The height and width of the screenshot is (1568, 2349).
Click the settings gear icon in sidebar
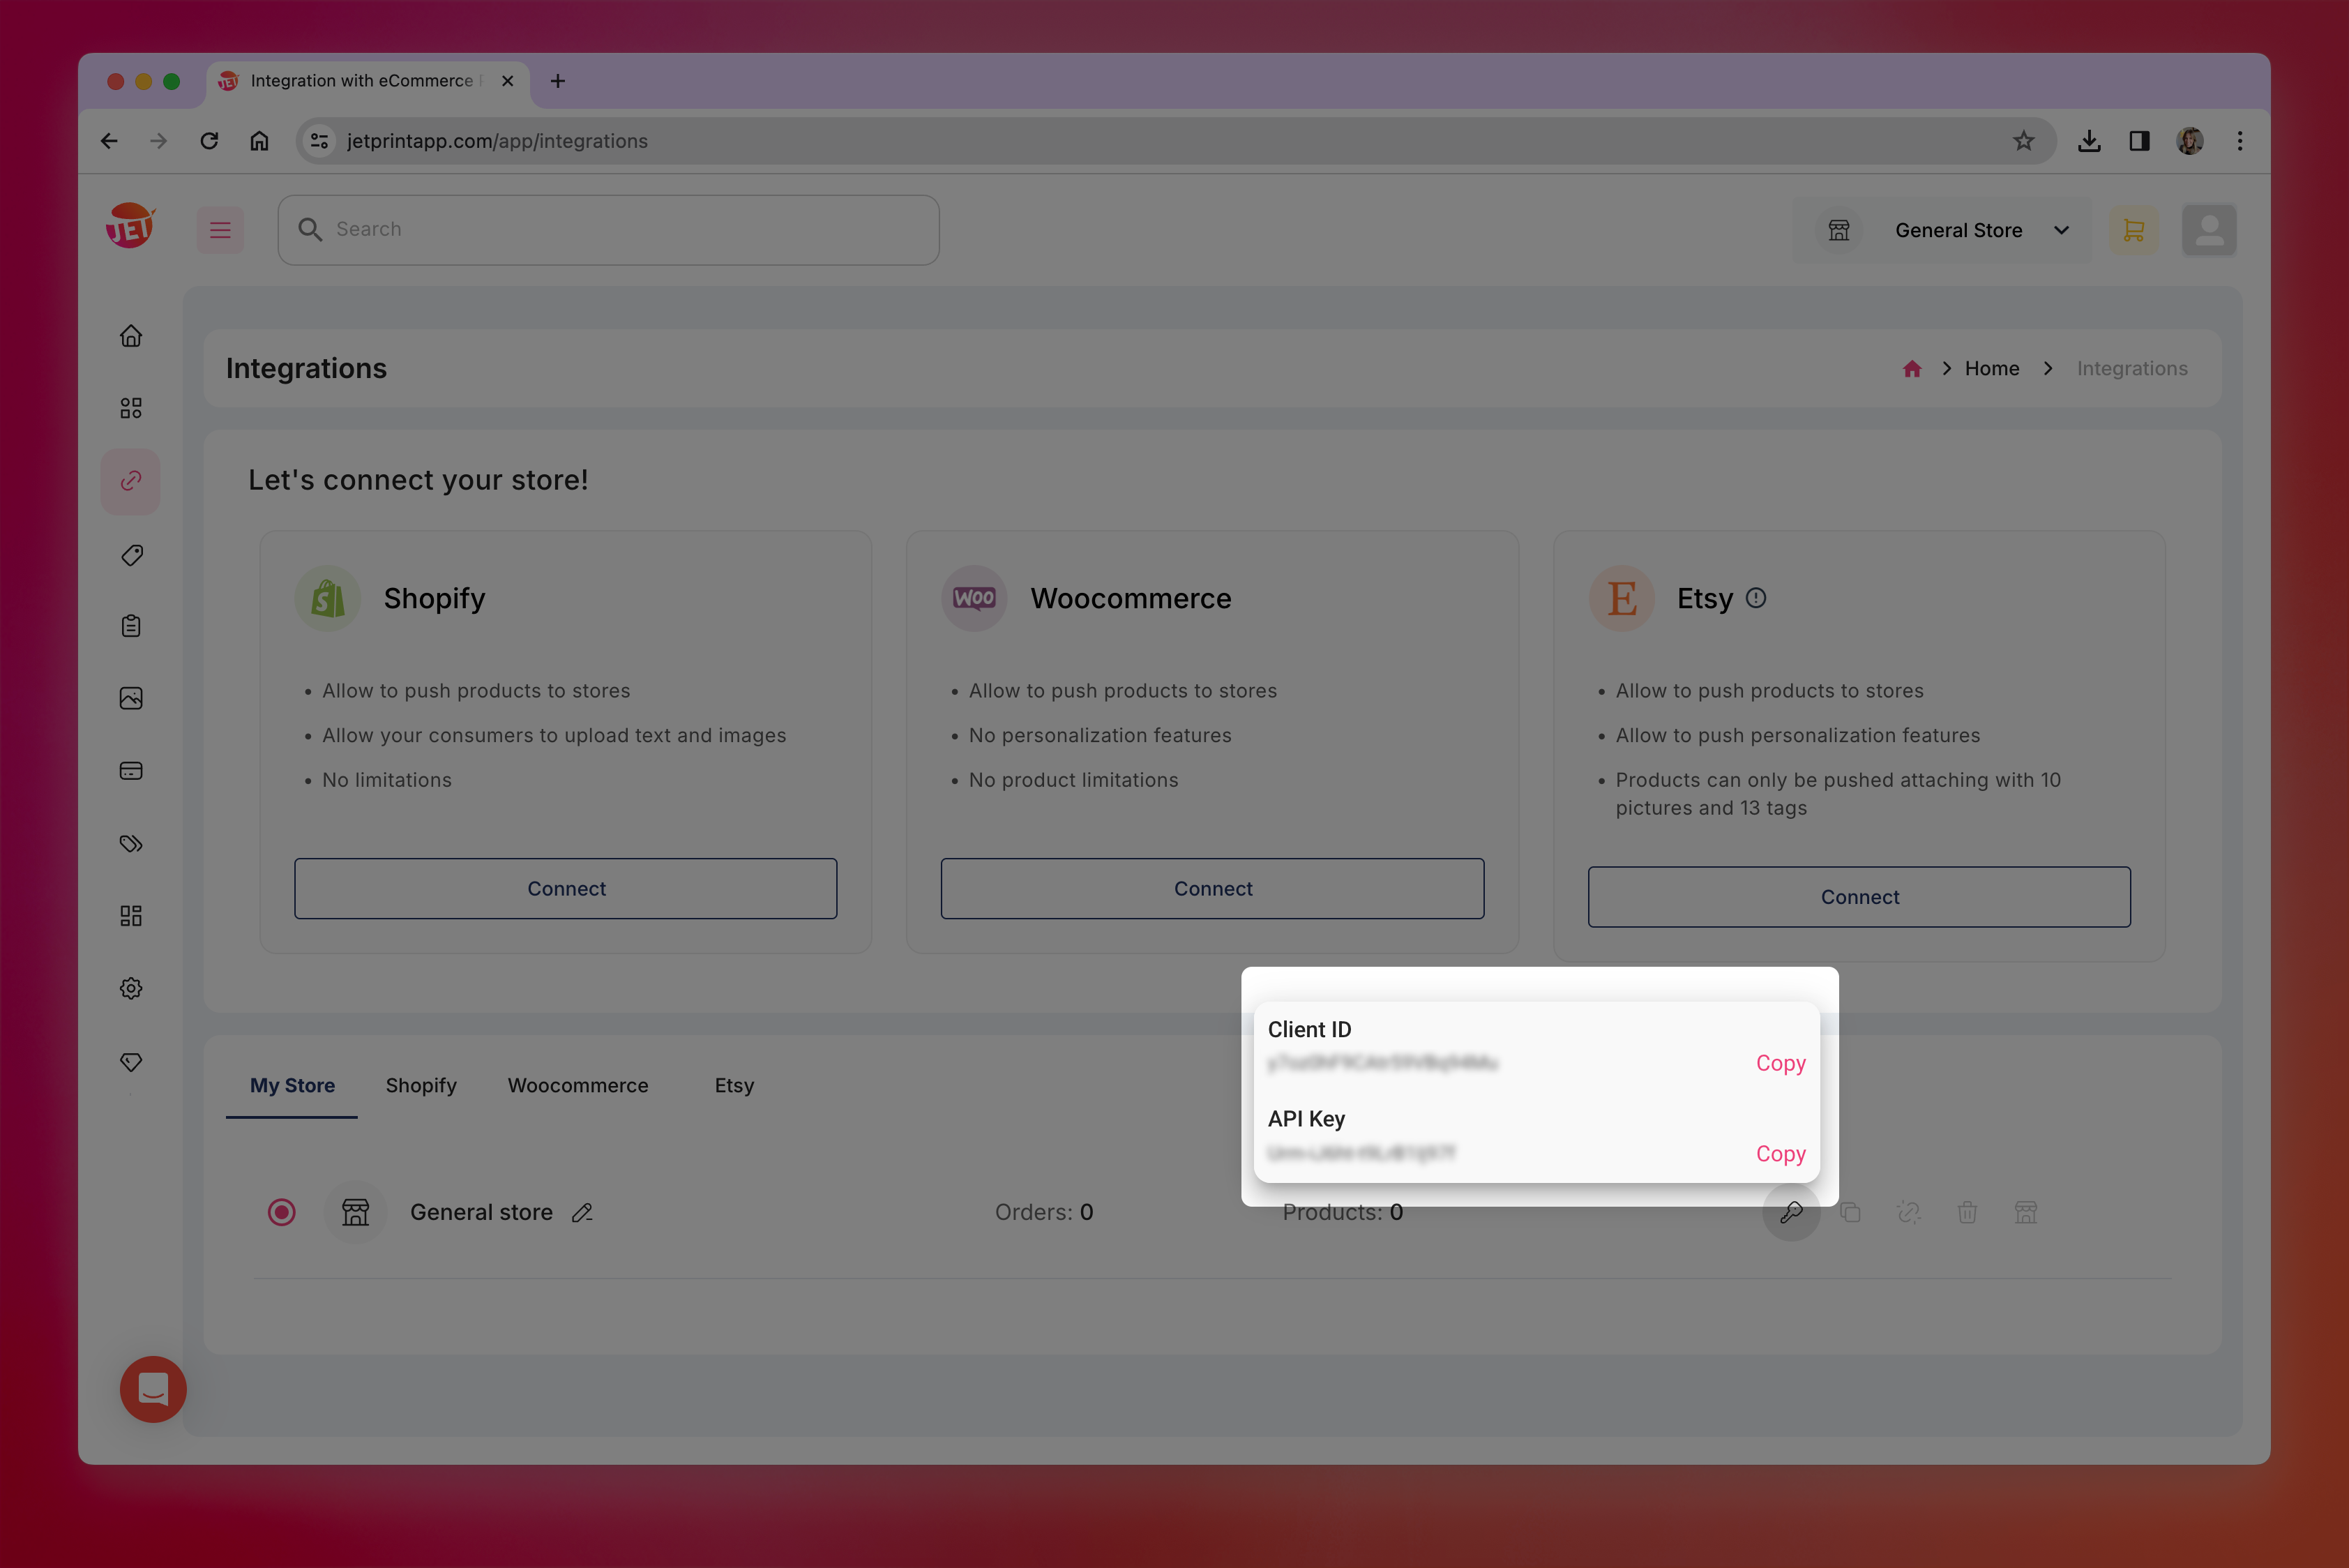pos(131,988)
